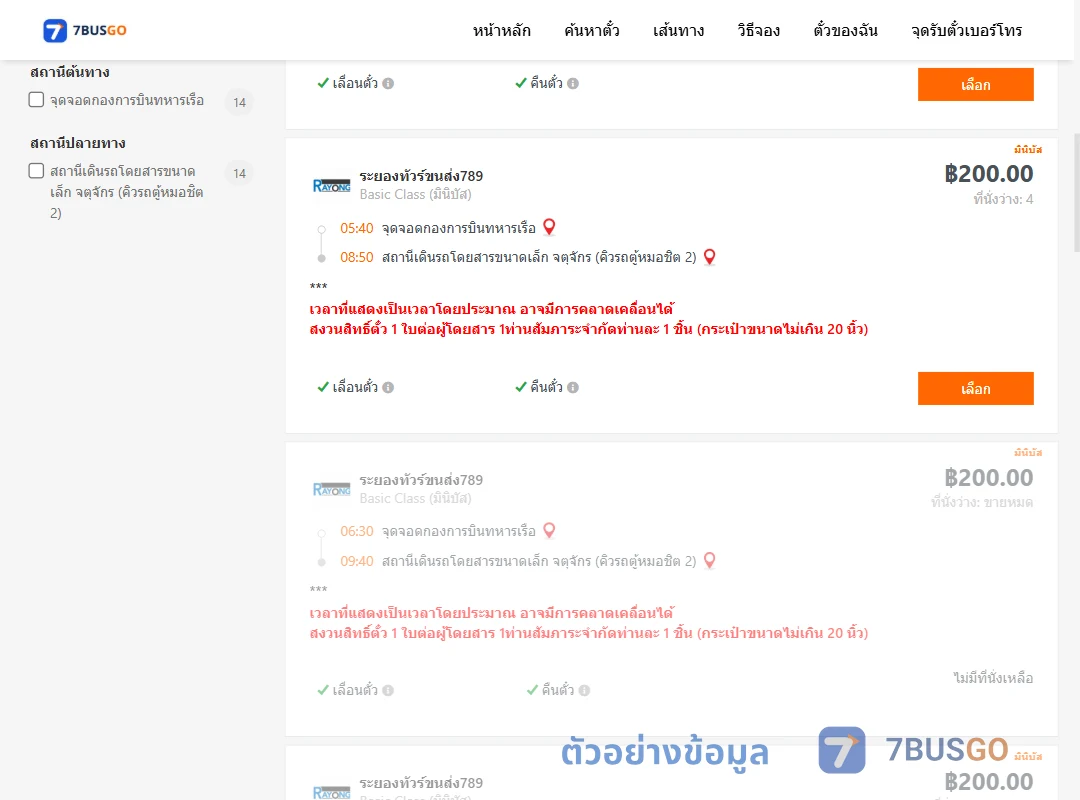Check the จุดจอดกองการบินทหารเรือ origin station filter
The image size is (1080, 800).
point(37,100)
